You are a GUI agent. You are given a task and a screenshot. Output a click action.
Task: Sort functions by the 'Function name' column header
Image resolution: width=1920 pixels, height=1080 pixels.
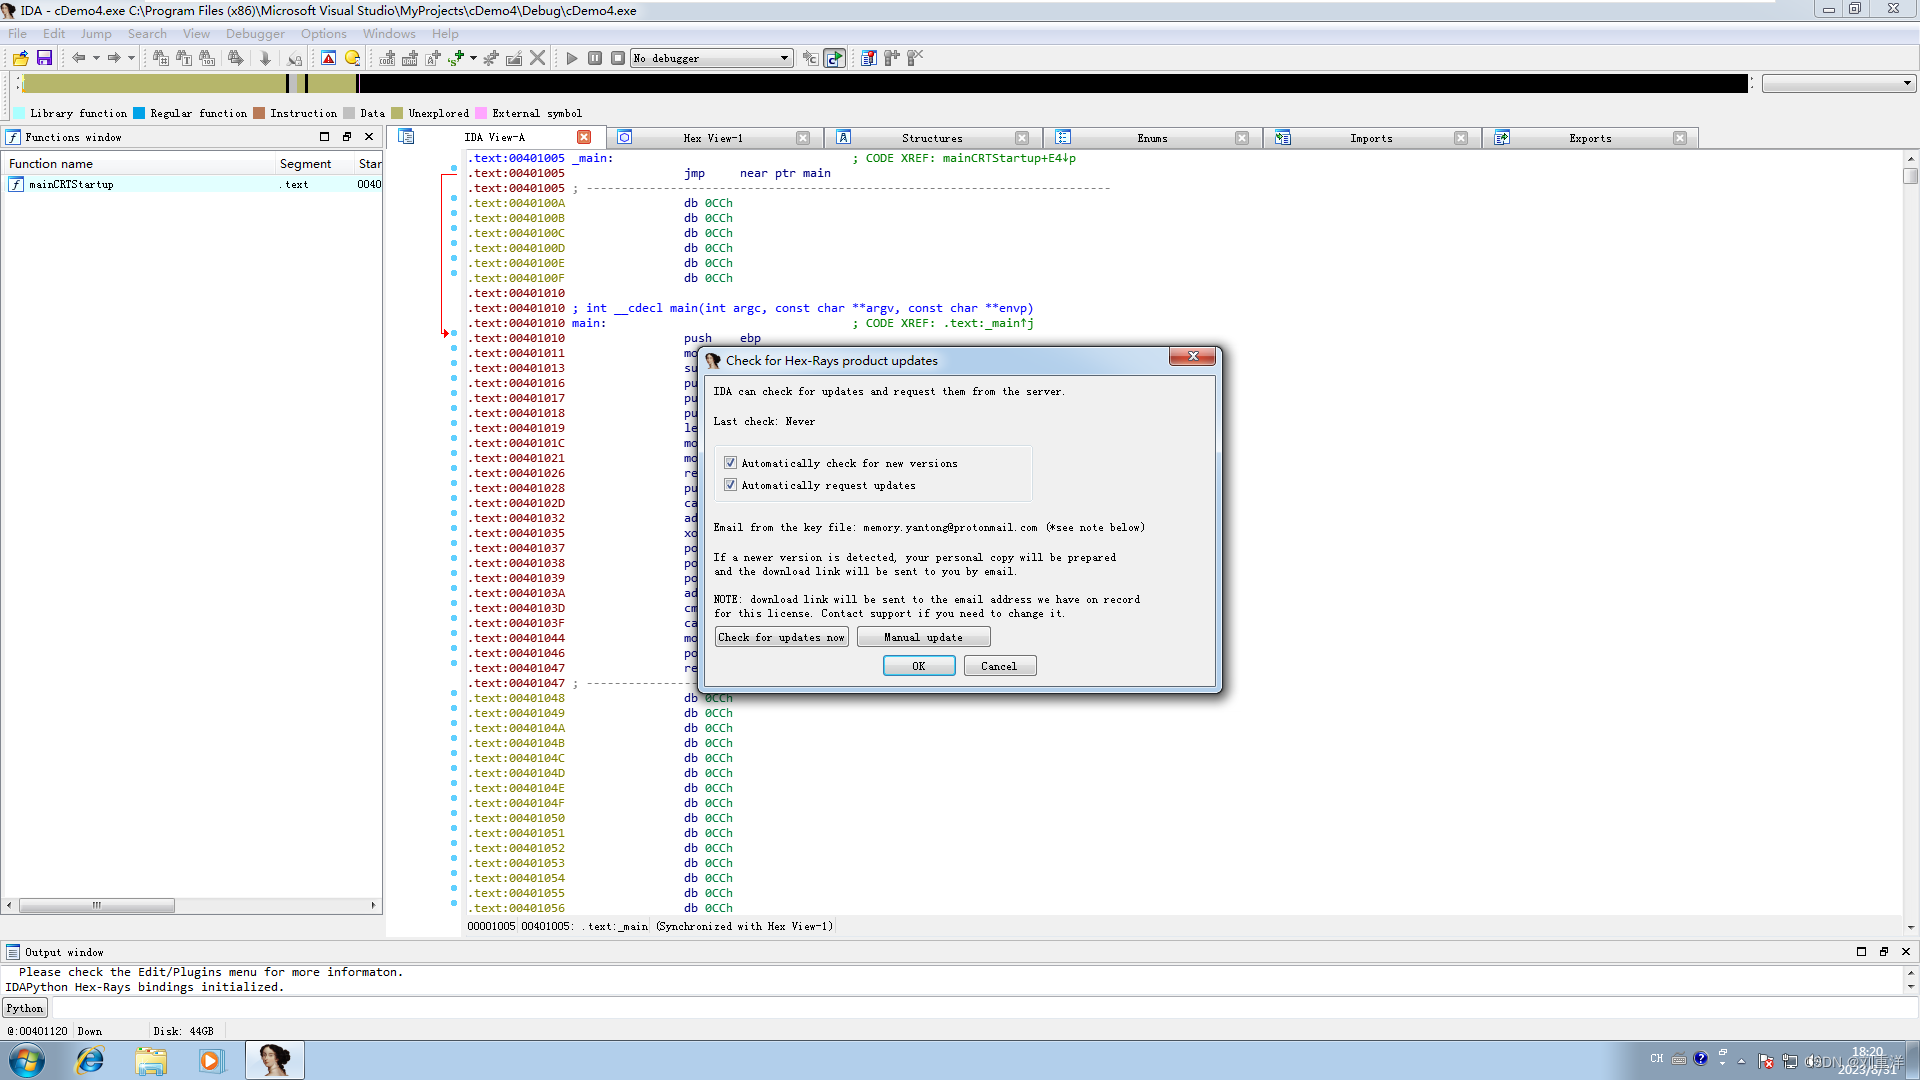pyautogui.click(x=139, y=163)
